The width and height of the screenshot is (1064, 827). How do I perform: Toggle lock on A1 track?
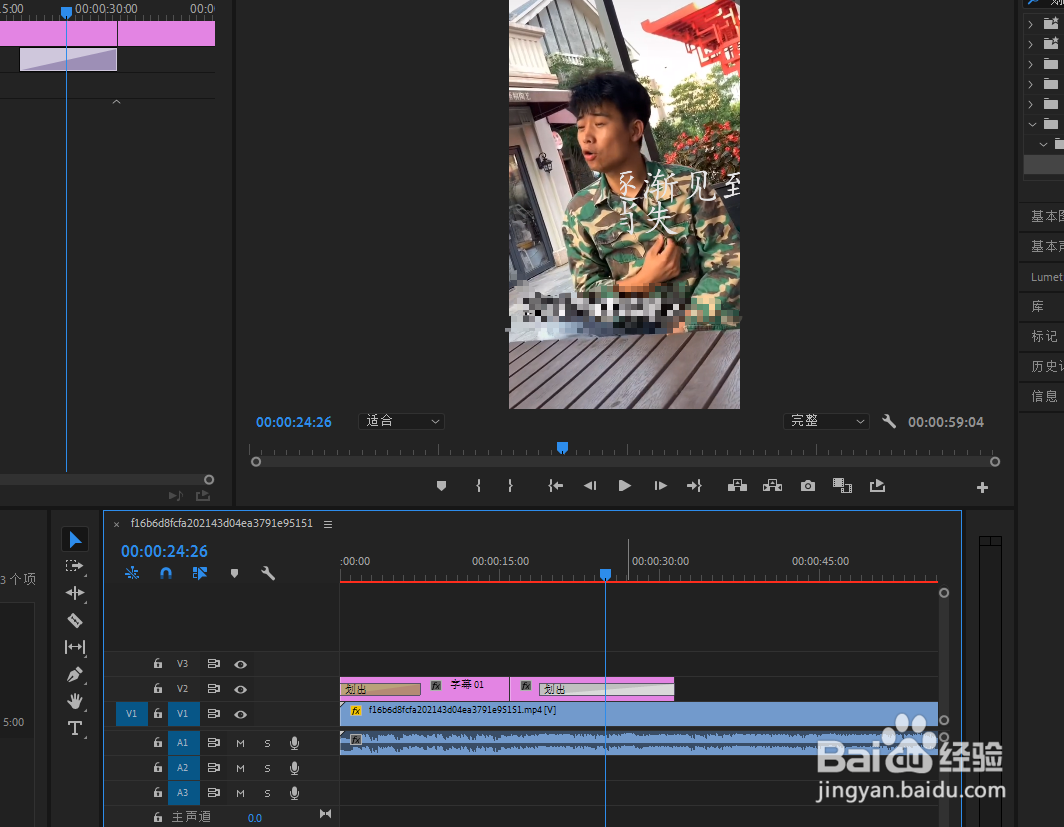pos(157,742)
